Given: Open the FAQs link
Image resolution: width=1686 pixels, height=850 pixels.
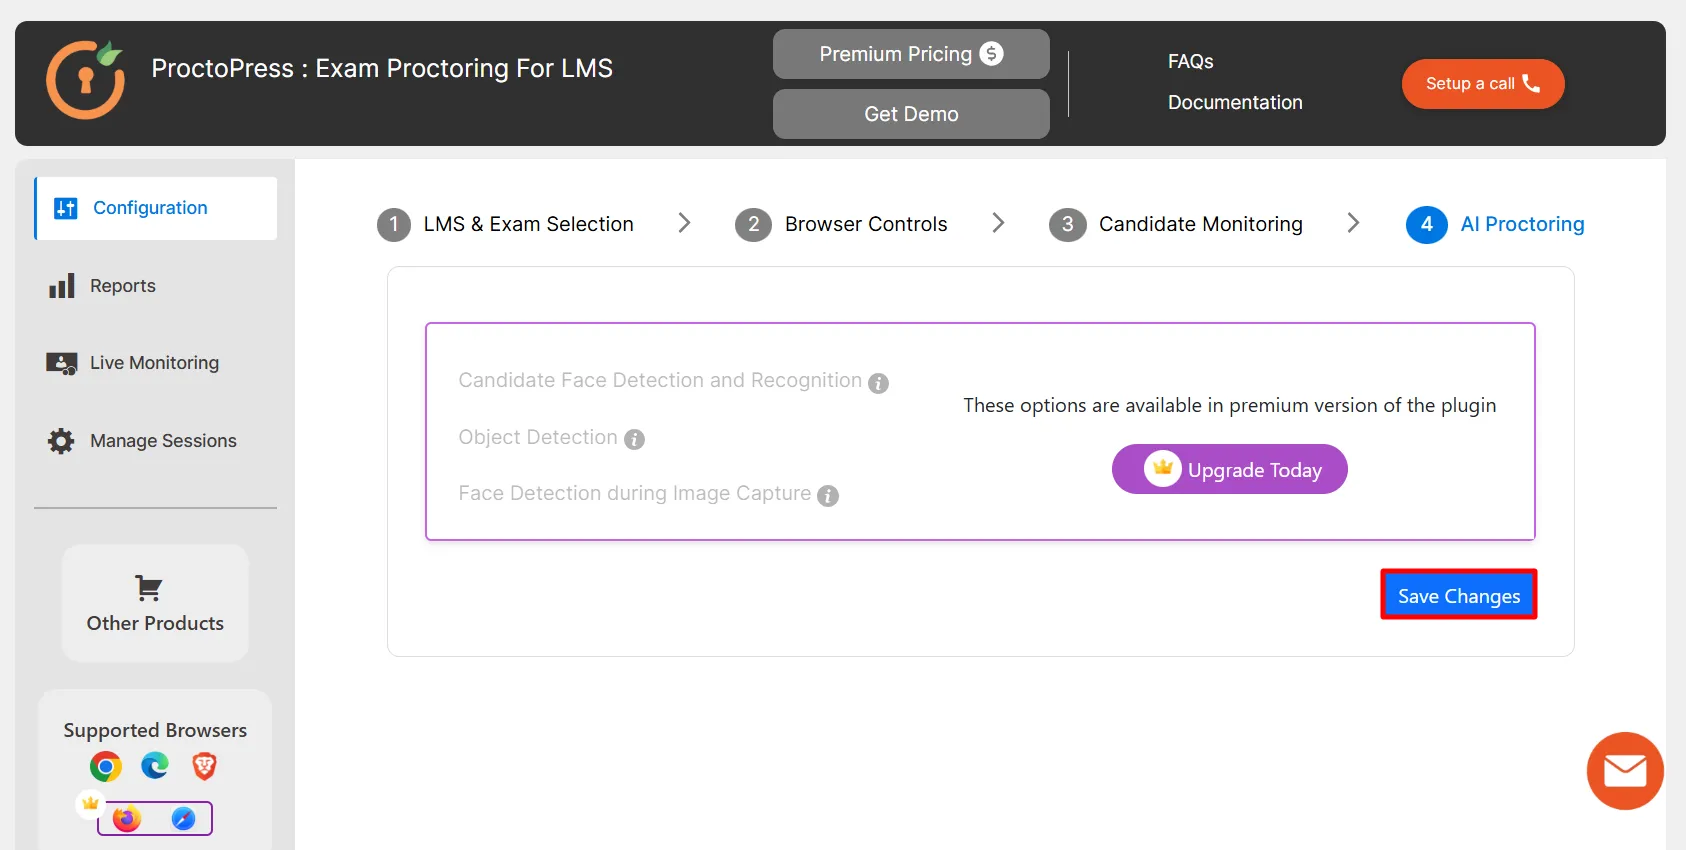Looking at the screenshot, I should tap(1190, 61).
